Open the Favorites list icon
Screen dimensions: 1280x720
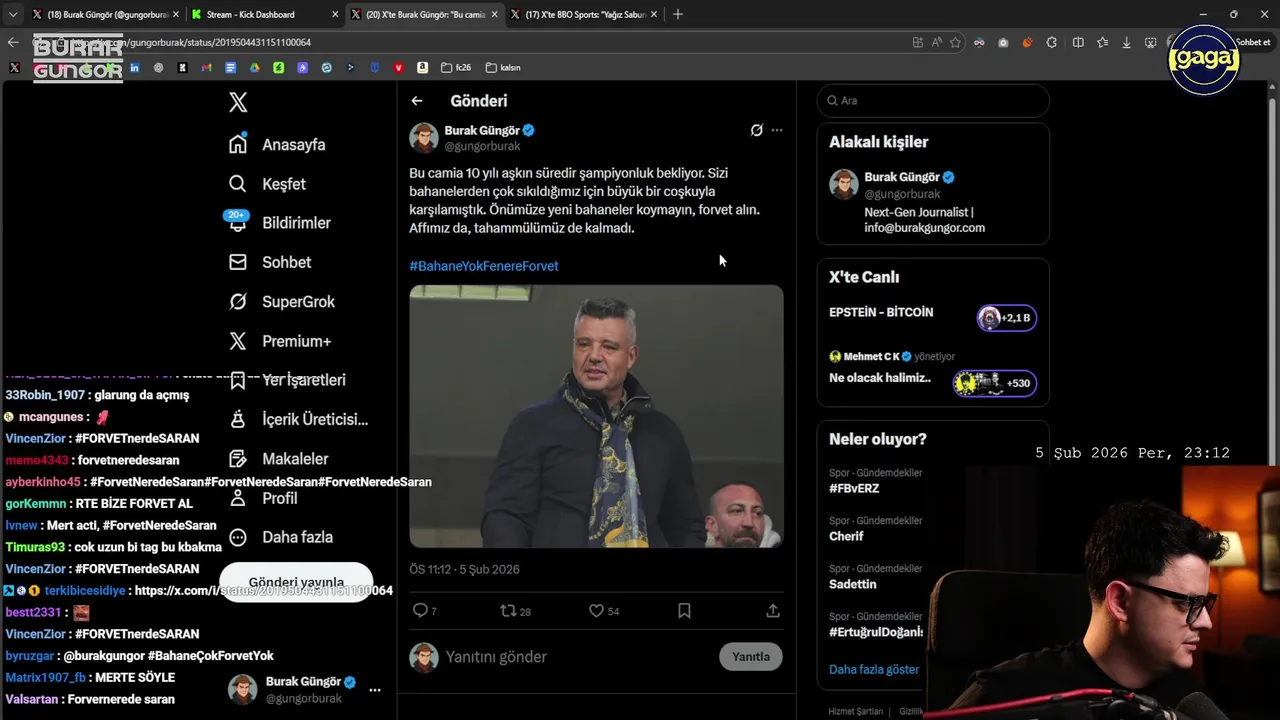pyautogui.click(x=1102, y=42)
